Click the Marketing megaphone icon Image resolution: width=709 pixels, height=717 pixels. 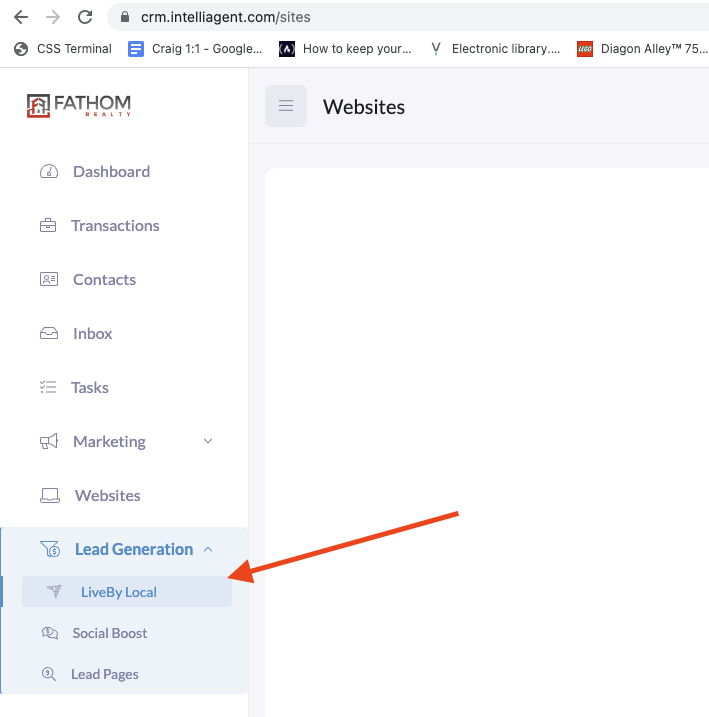pos(49,441)
